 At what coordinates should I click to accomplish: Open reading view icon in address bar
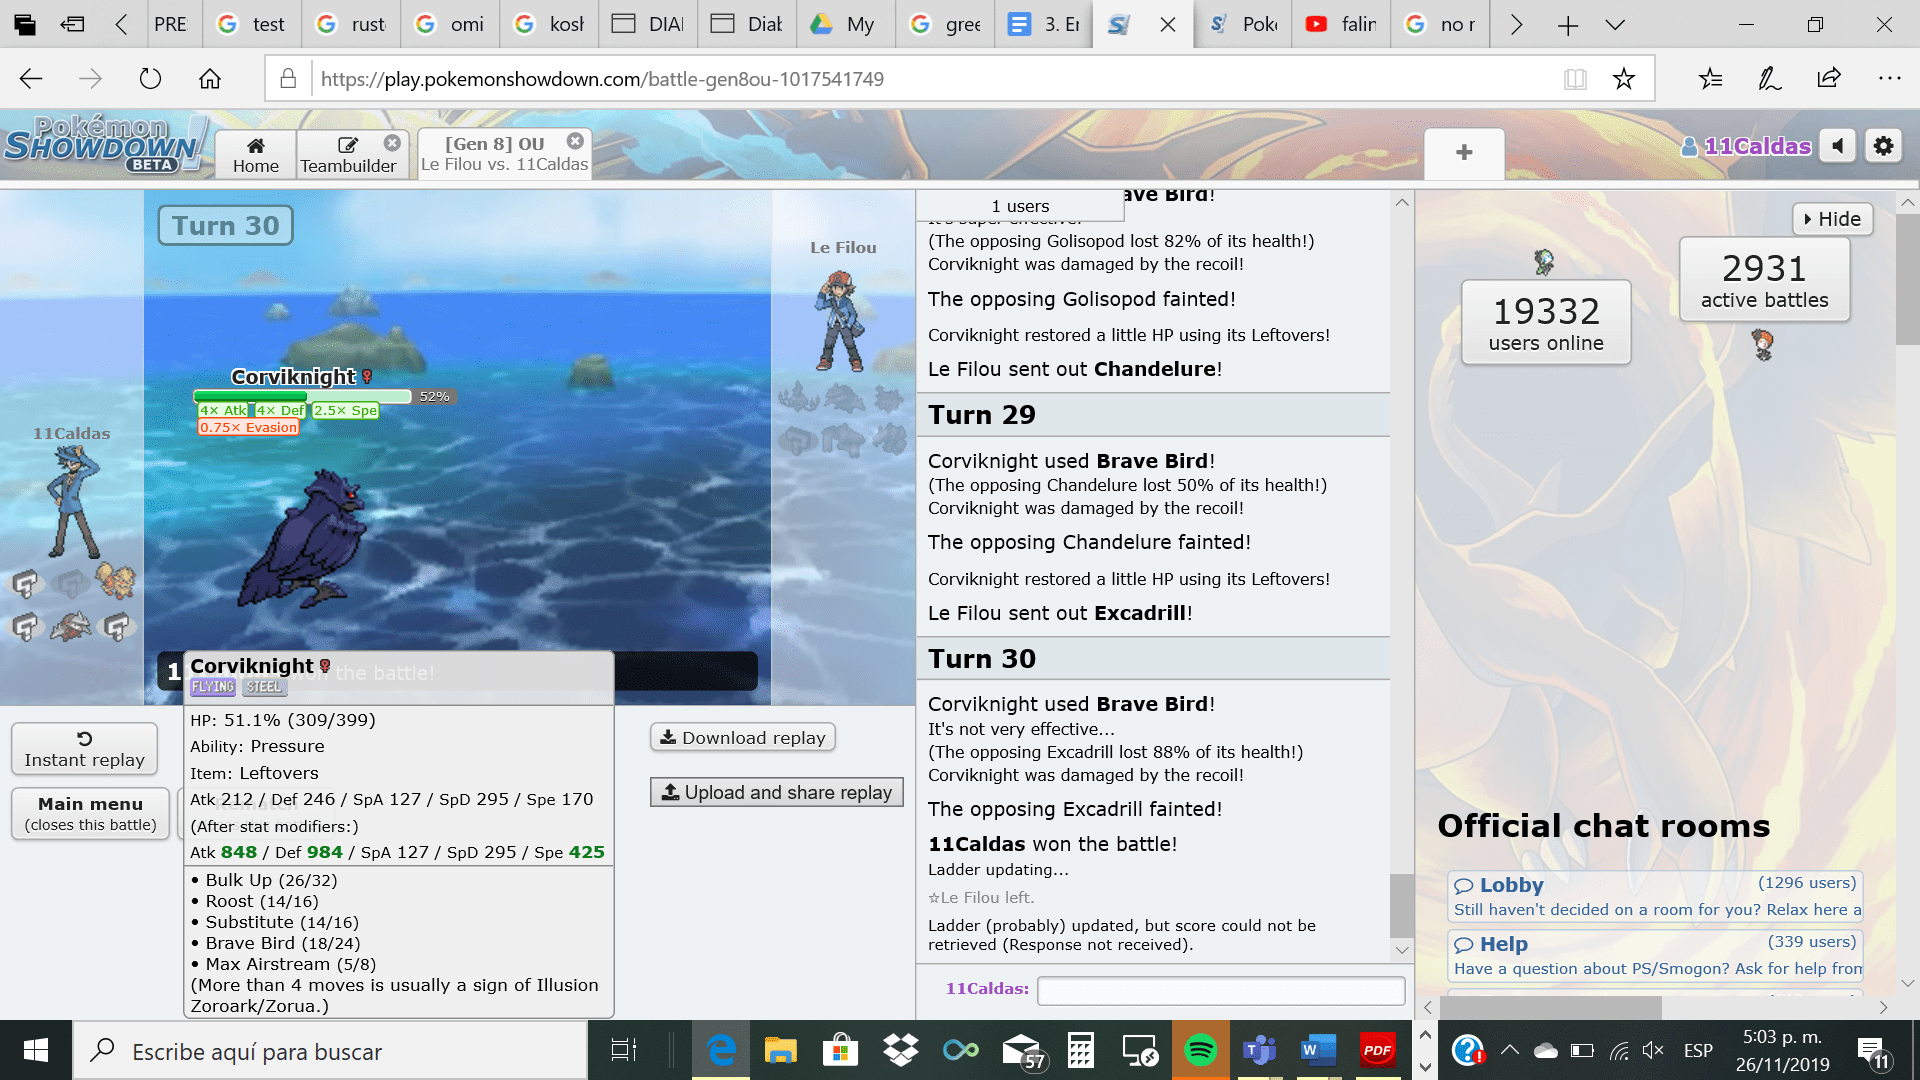click(x=1575, y=79)
